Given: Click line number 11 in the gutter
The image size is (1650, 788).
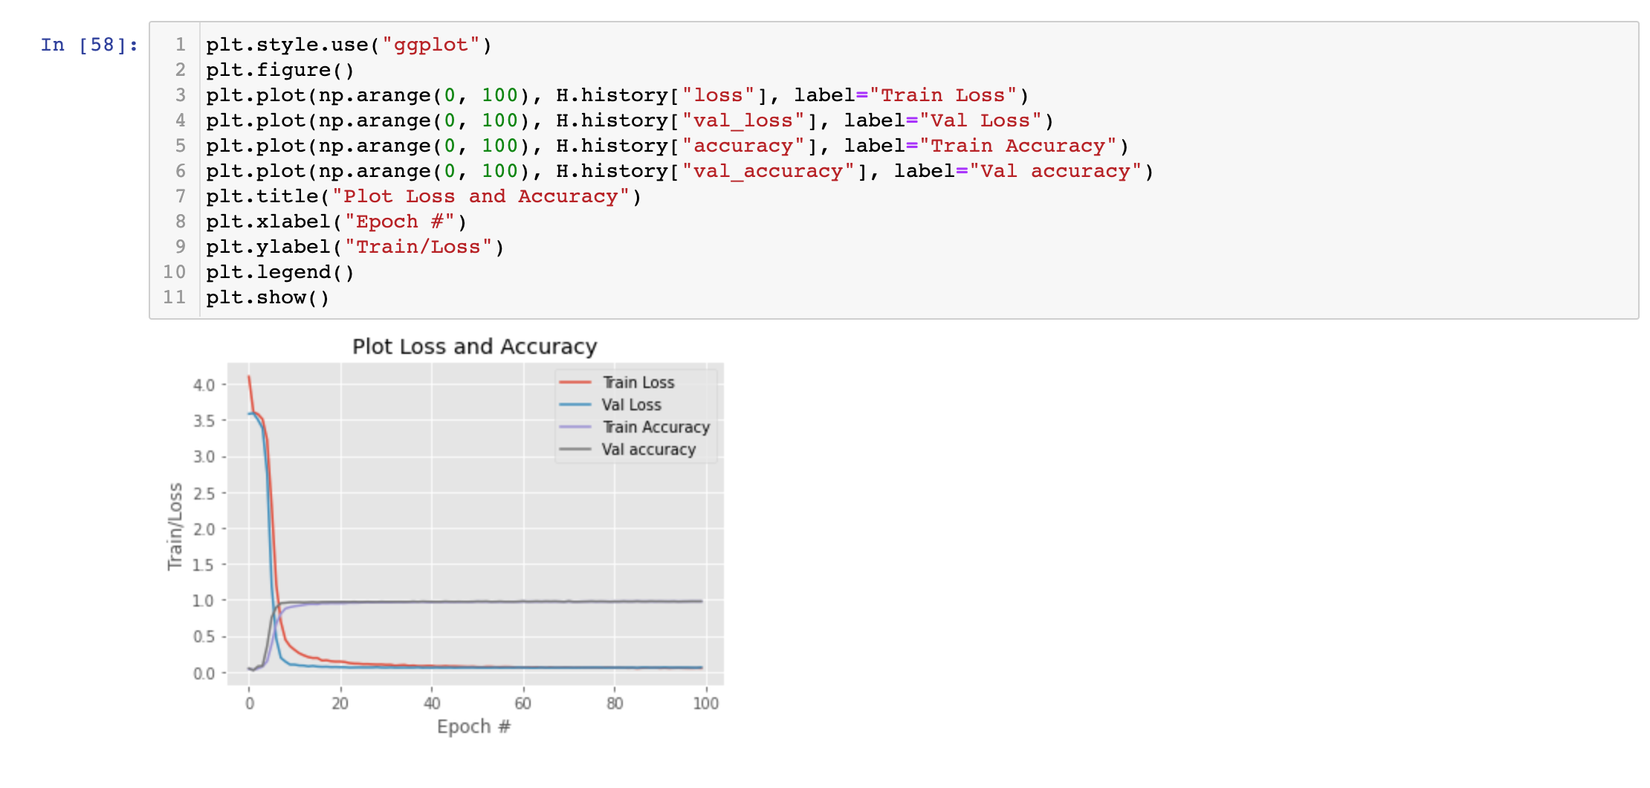Looking at the screenshot, I should pos(174,297).
